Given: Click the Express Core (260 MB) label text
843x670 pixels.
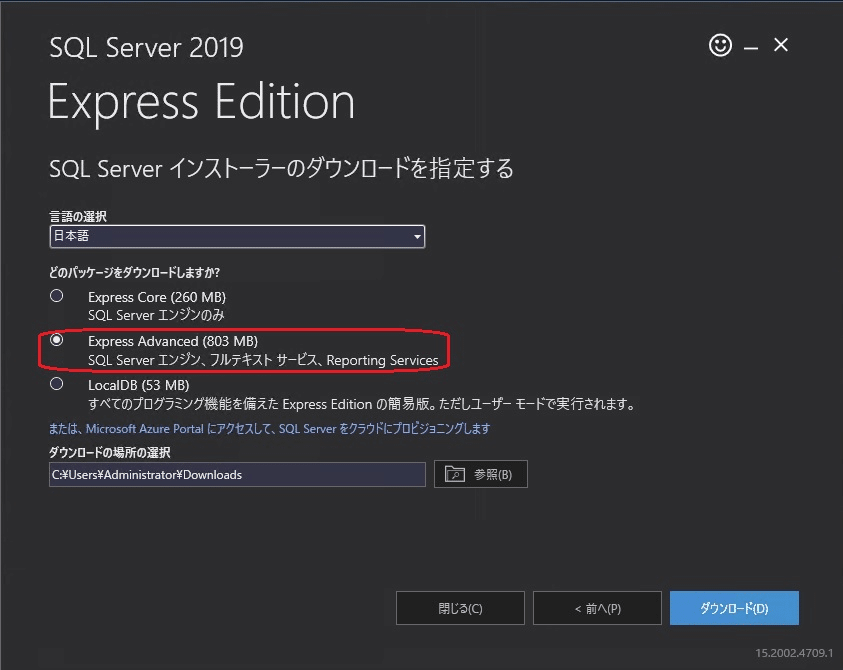Looking at the screenshot, I should 157,297.
